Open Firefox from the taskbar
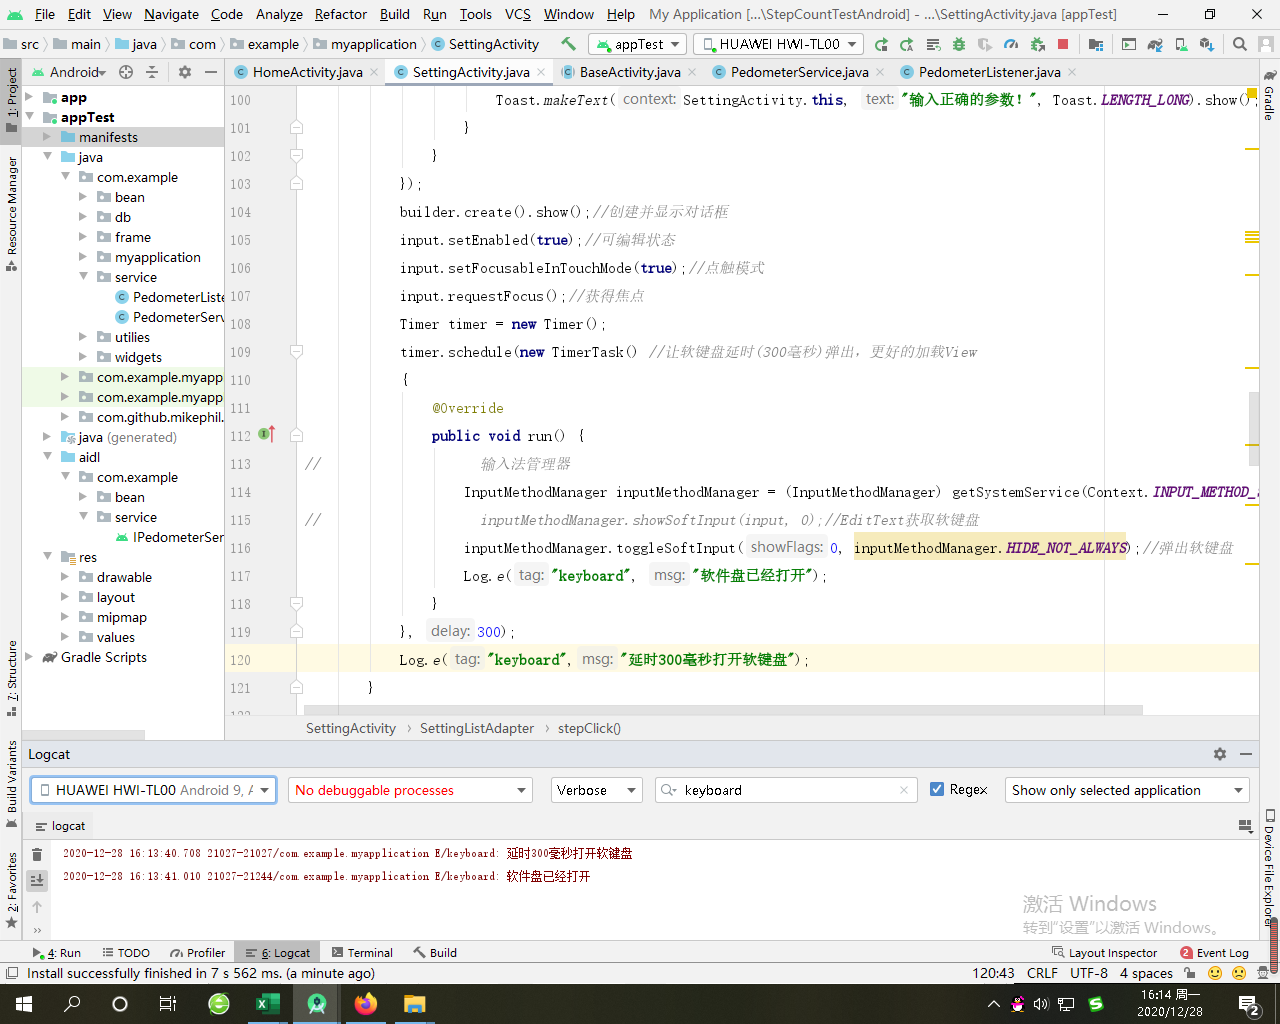This screenshot has width=1280, height=1024. click(366, 1004)
